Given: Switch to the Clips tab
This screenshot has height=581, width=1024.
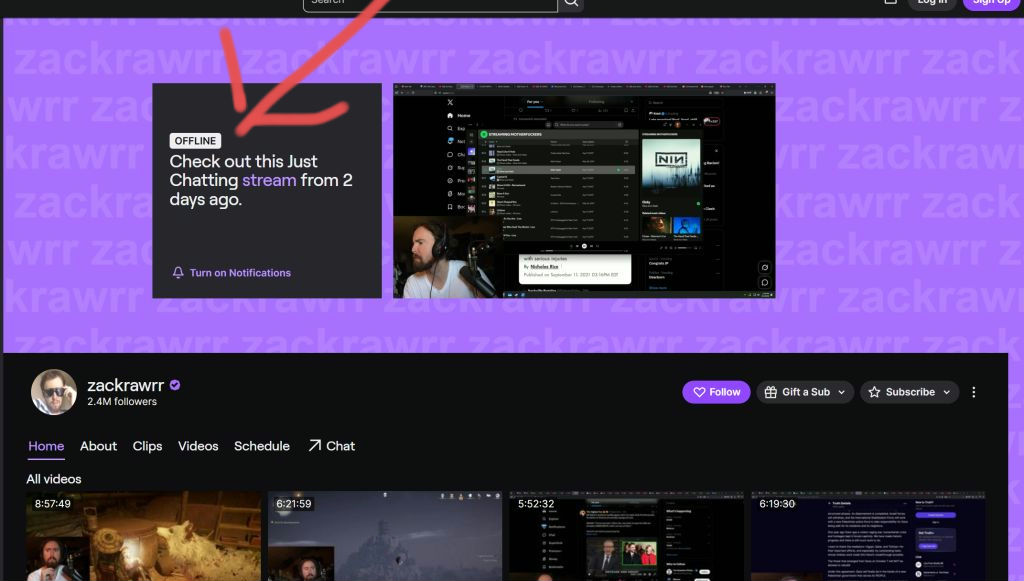Looking at the screenshot, I should 148,447.
